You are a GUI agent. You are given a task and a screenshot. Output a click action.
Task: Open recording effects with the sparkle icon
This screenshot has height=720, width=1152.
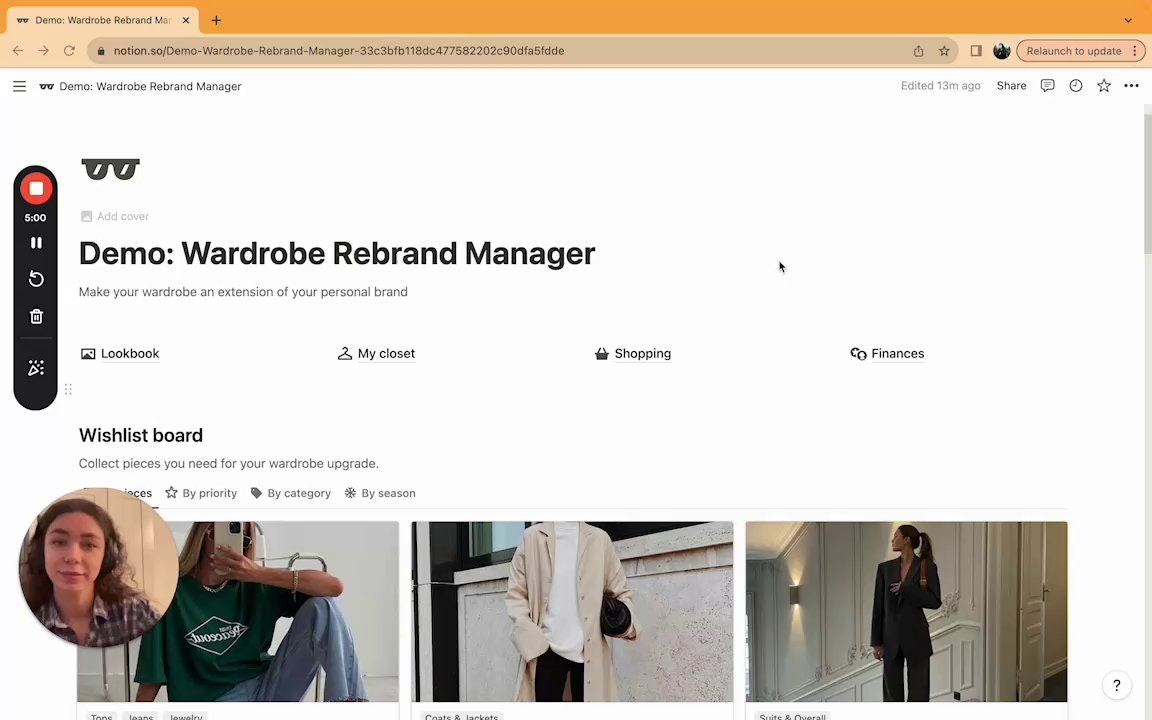pos(36,368)
